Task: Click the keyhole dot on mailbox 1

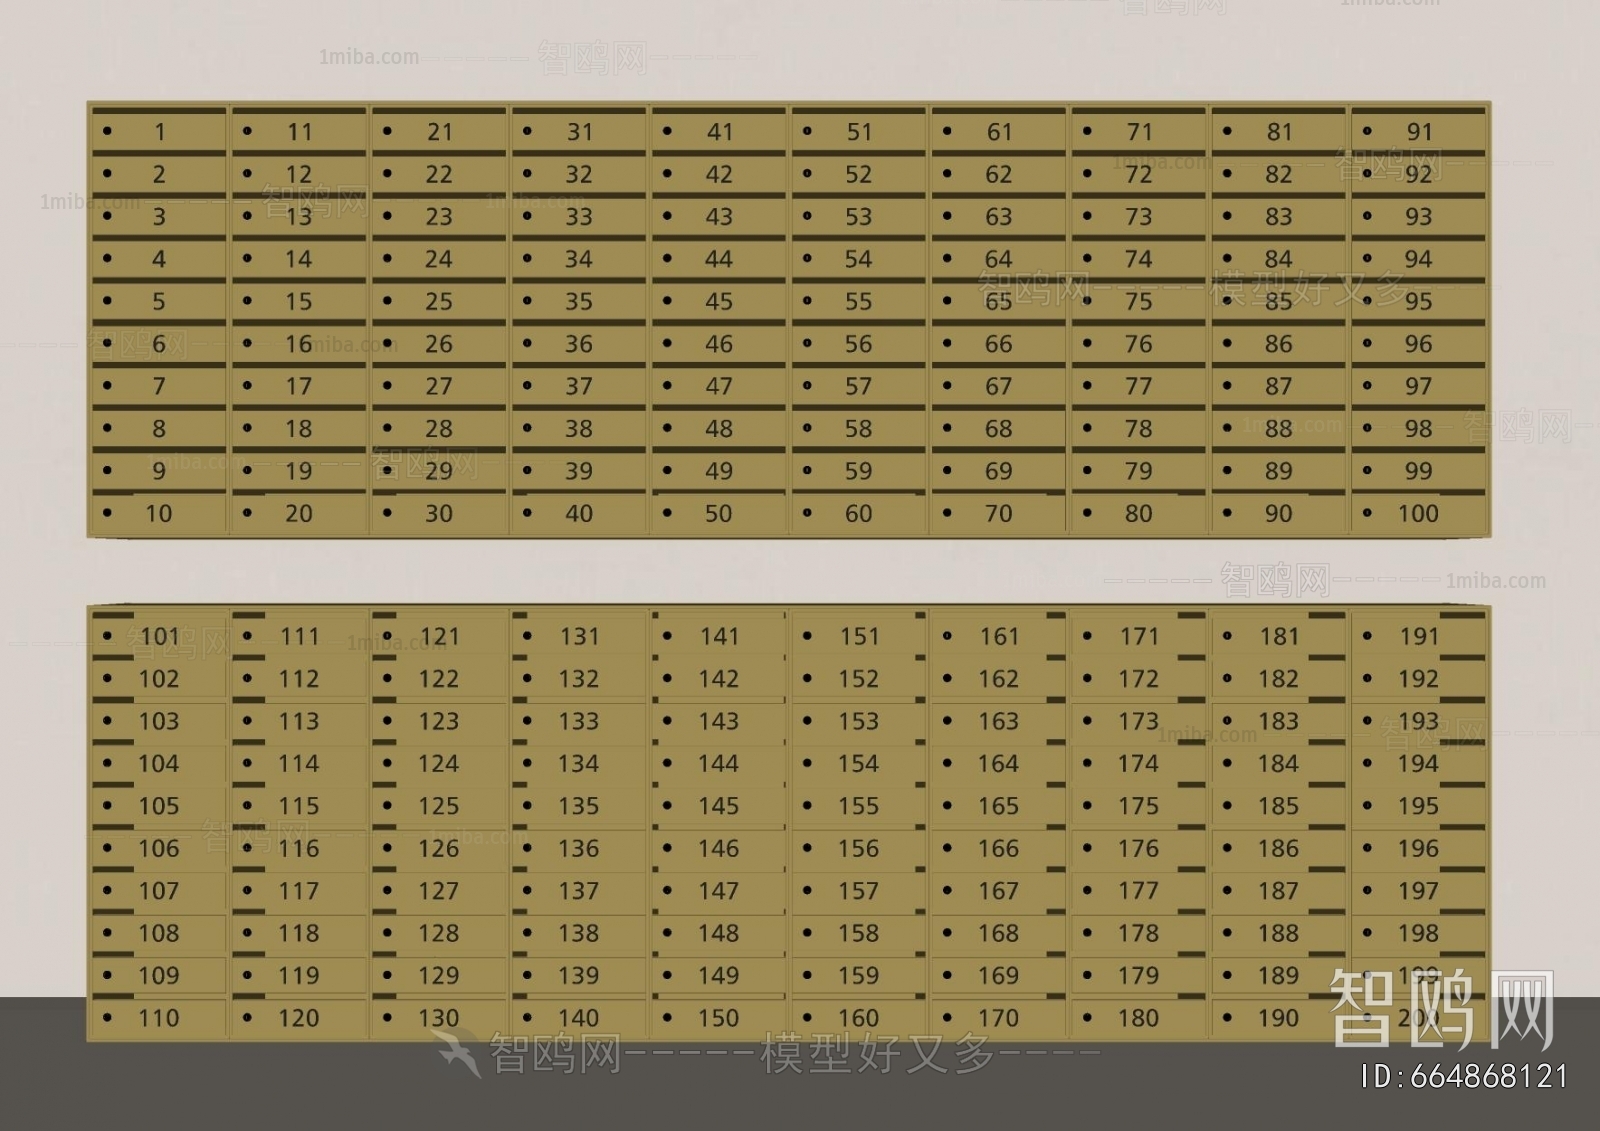Action: [107, 131]
